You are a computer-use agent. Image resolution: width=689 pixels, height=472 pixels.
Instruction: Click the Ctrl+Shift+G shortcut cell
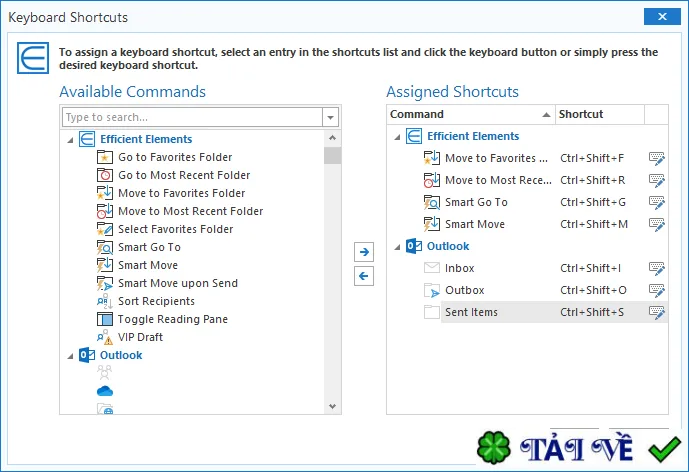point(593,202)
